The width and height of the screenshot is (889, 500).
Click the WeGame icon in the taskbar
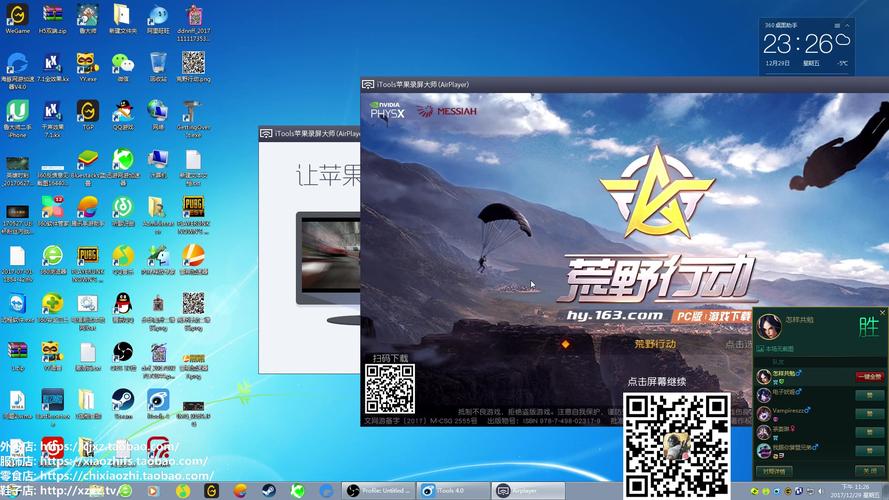coord(211,490)
